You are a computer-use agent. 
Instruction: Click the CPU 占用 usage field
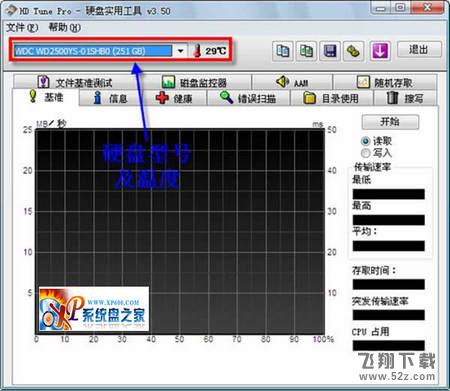[x=389, y=345]
